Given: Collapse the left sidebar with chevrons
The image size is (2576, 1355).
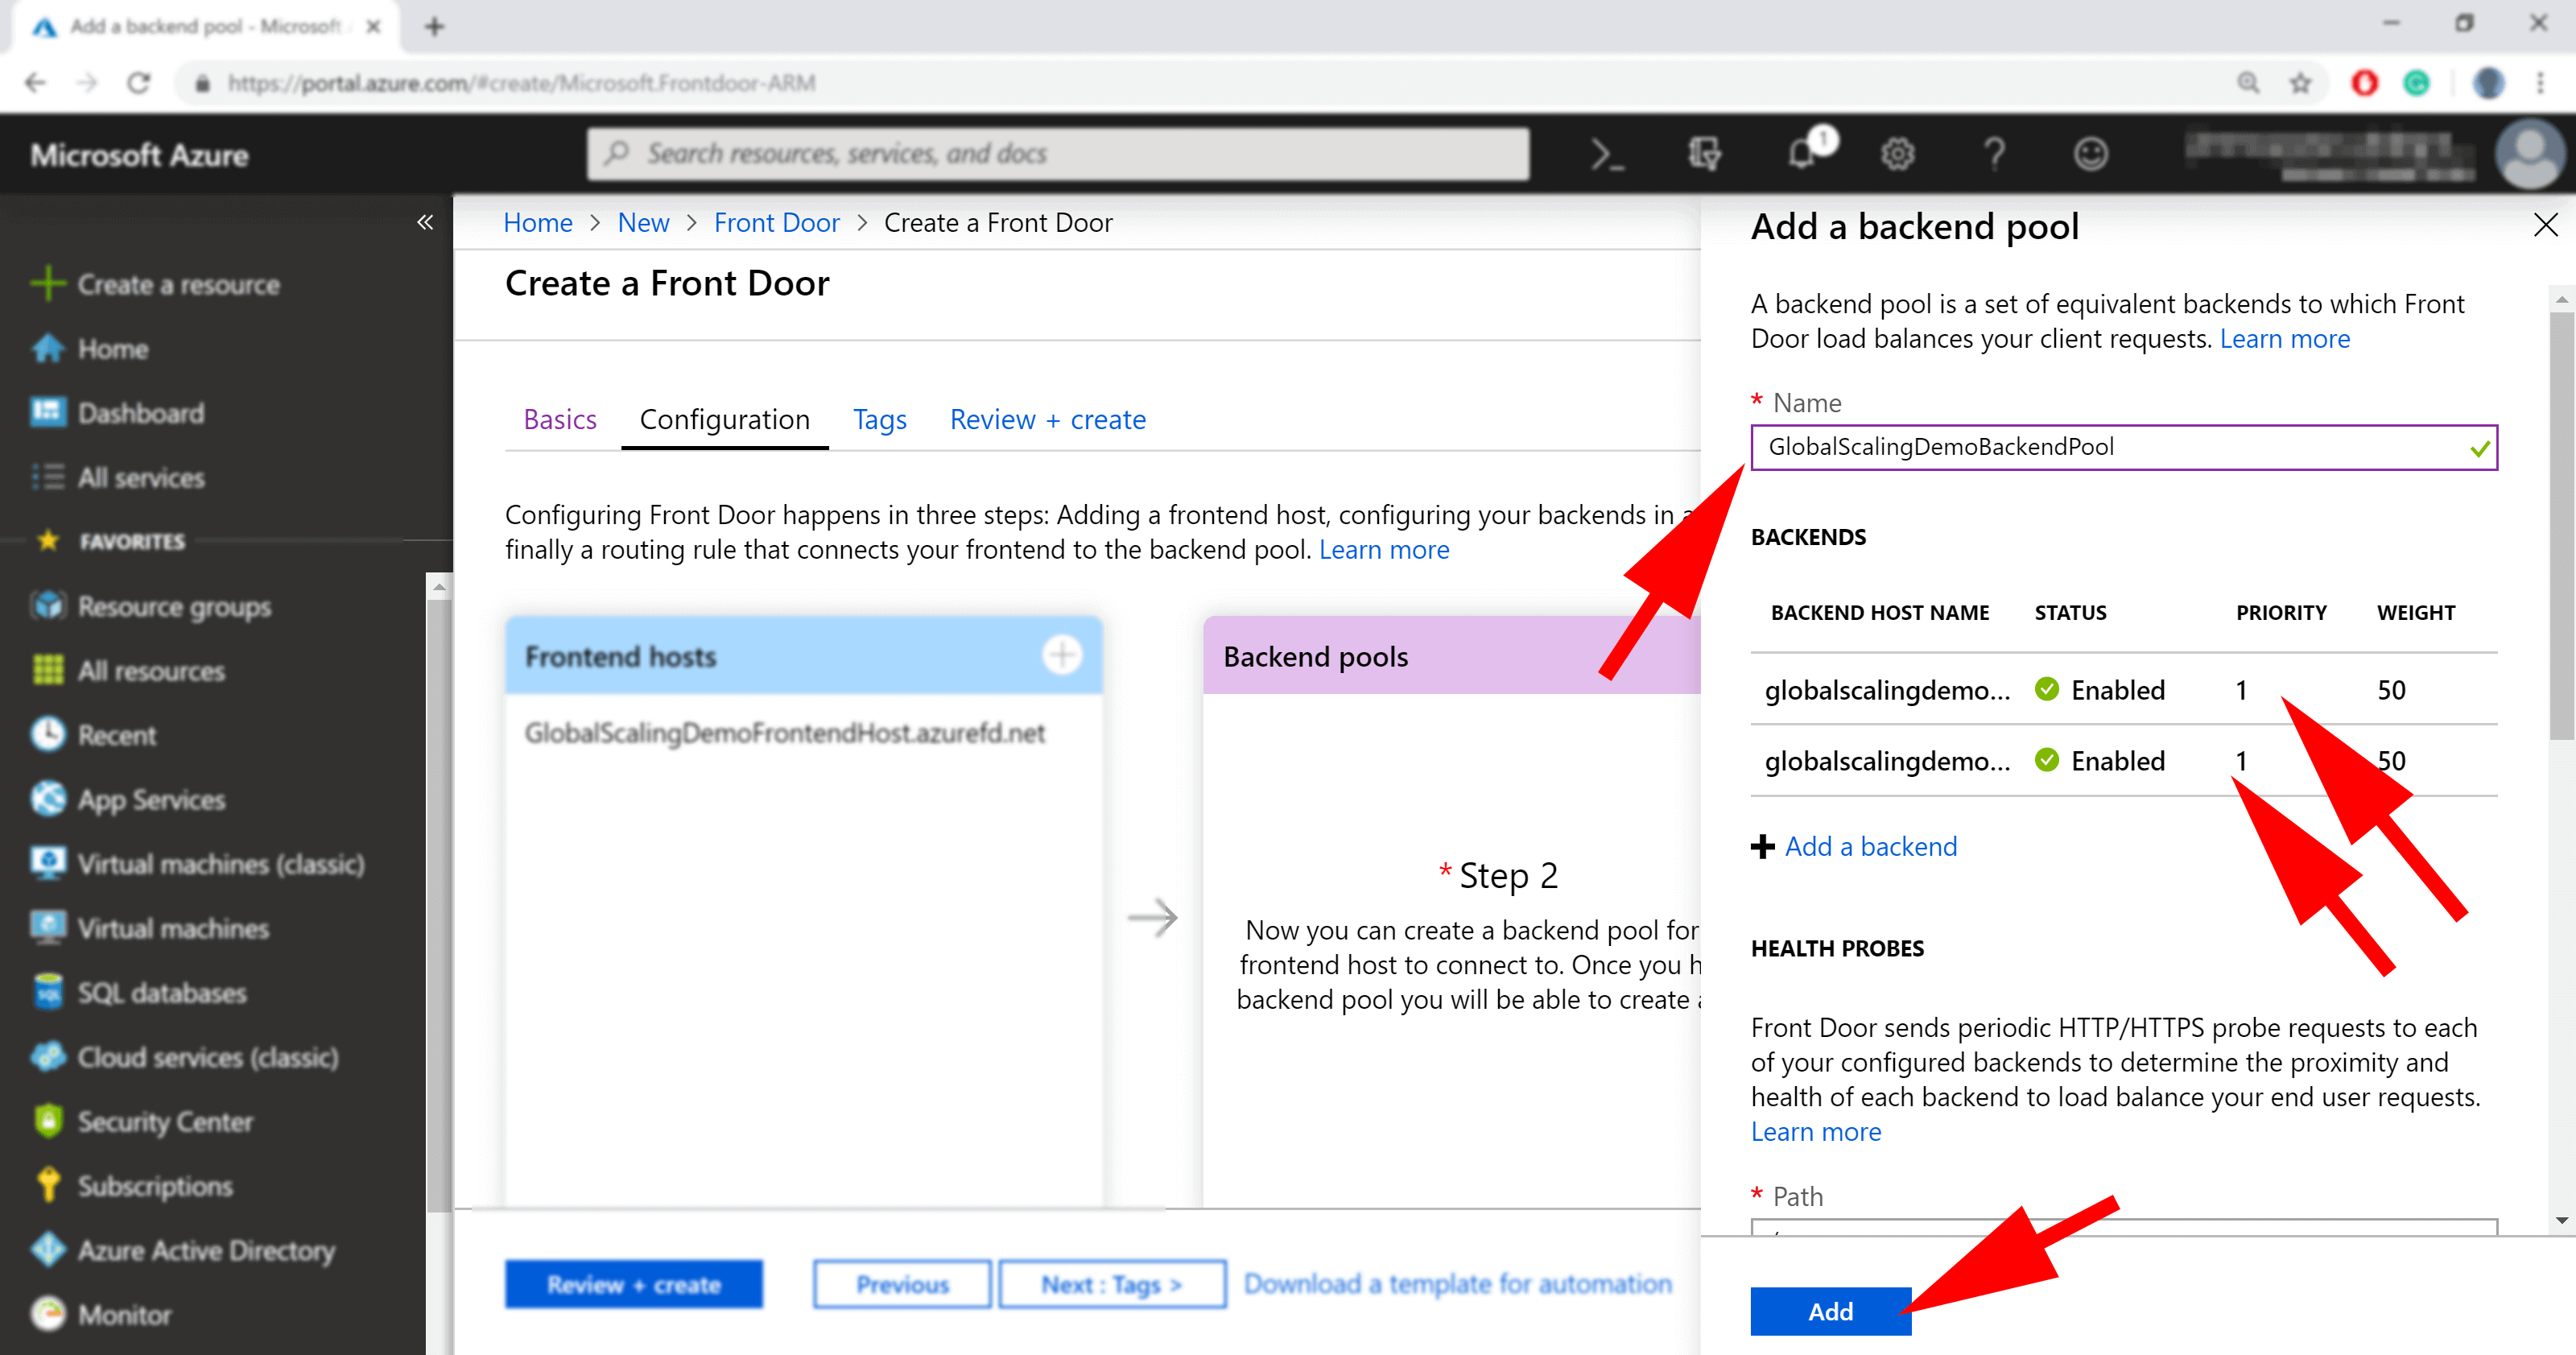Looking at the screenshot, I should pyautogui.click(x=425, y=222).
